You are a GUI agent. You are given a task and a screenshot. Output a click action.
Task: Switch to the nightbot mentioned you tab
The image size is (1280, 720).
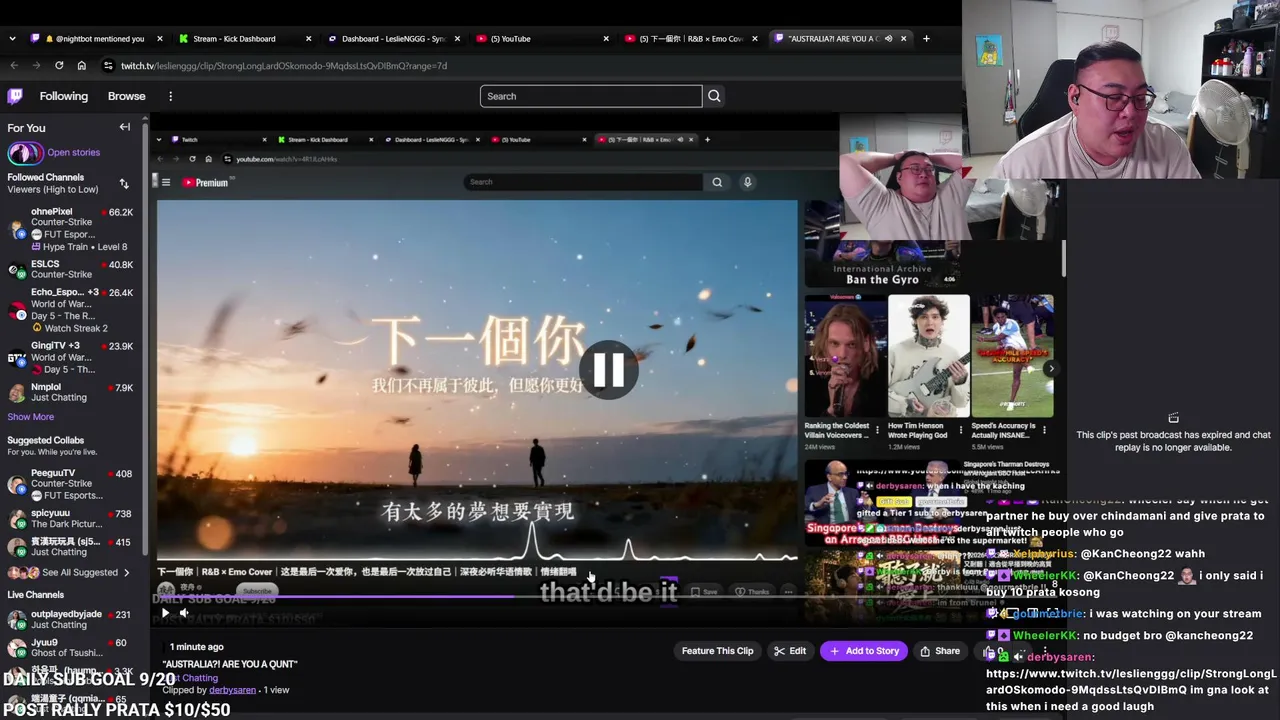97,39
